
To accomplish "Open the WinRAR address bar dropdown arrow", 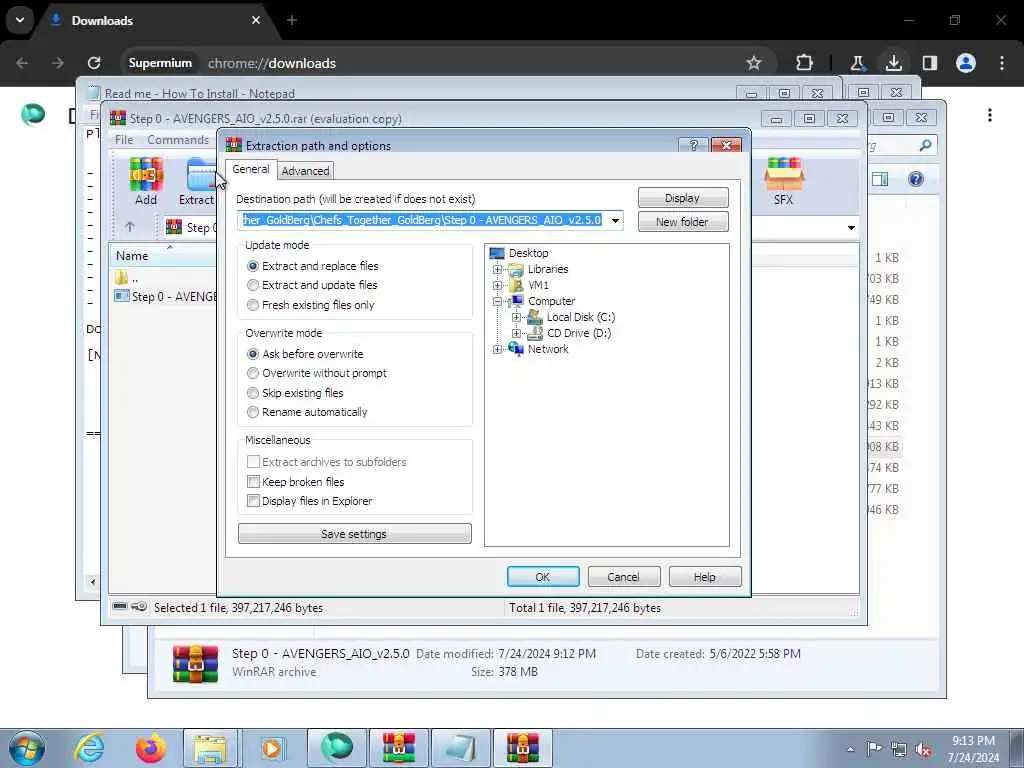I will [851, 227].
